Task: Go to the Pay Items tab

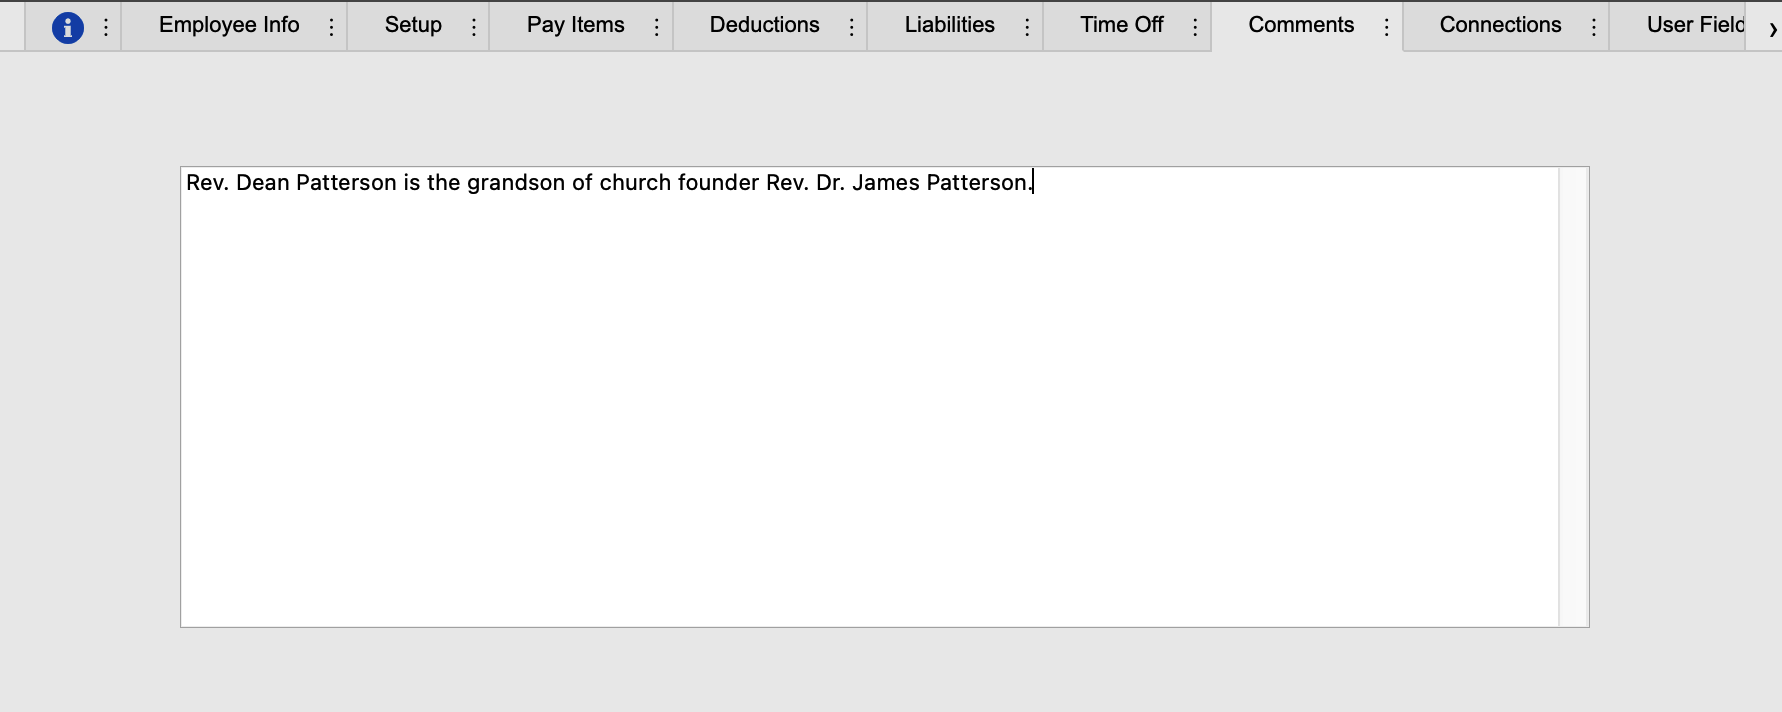Action: tap(575, 25)
